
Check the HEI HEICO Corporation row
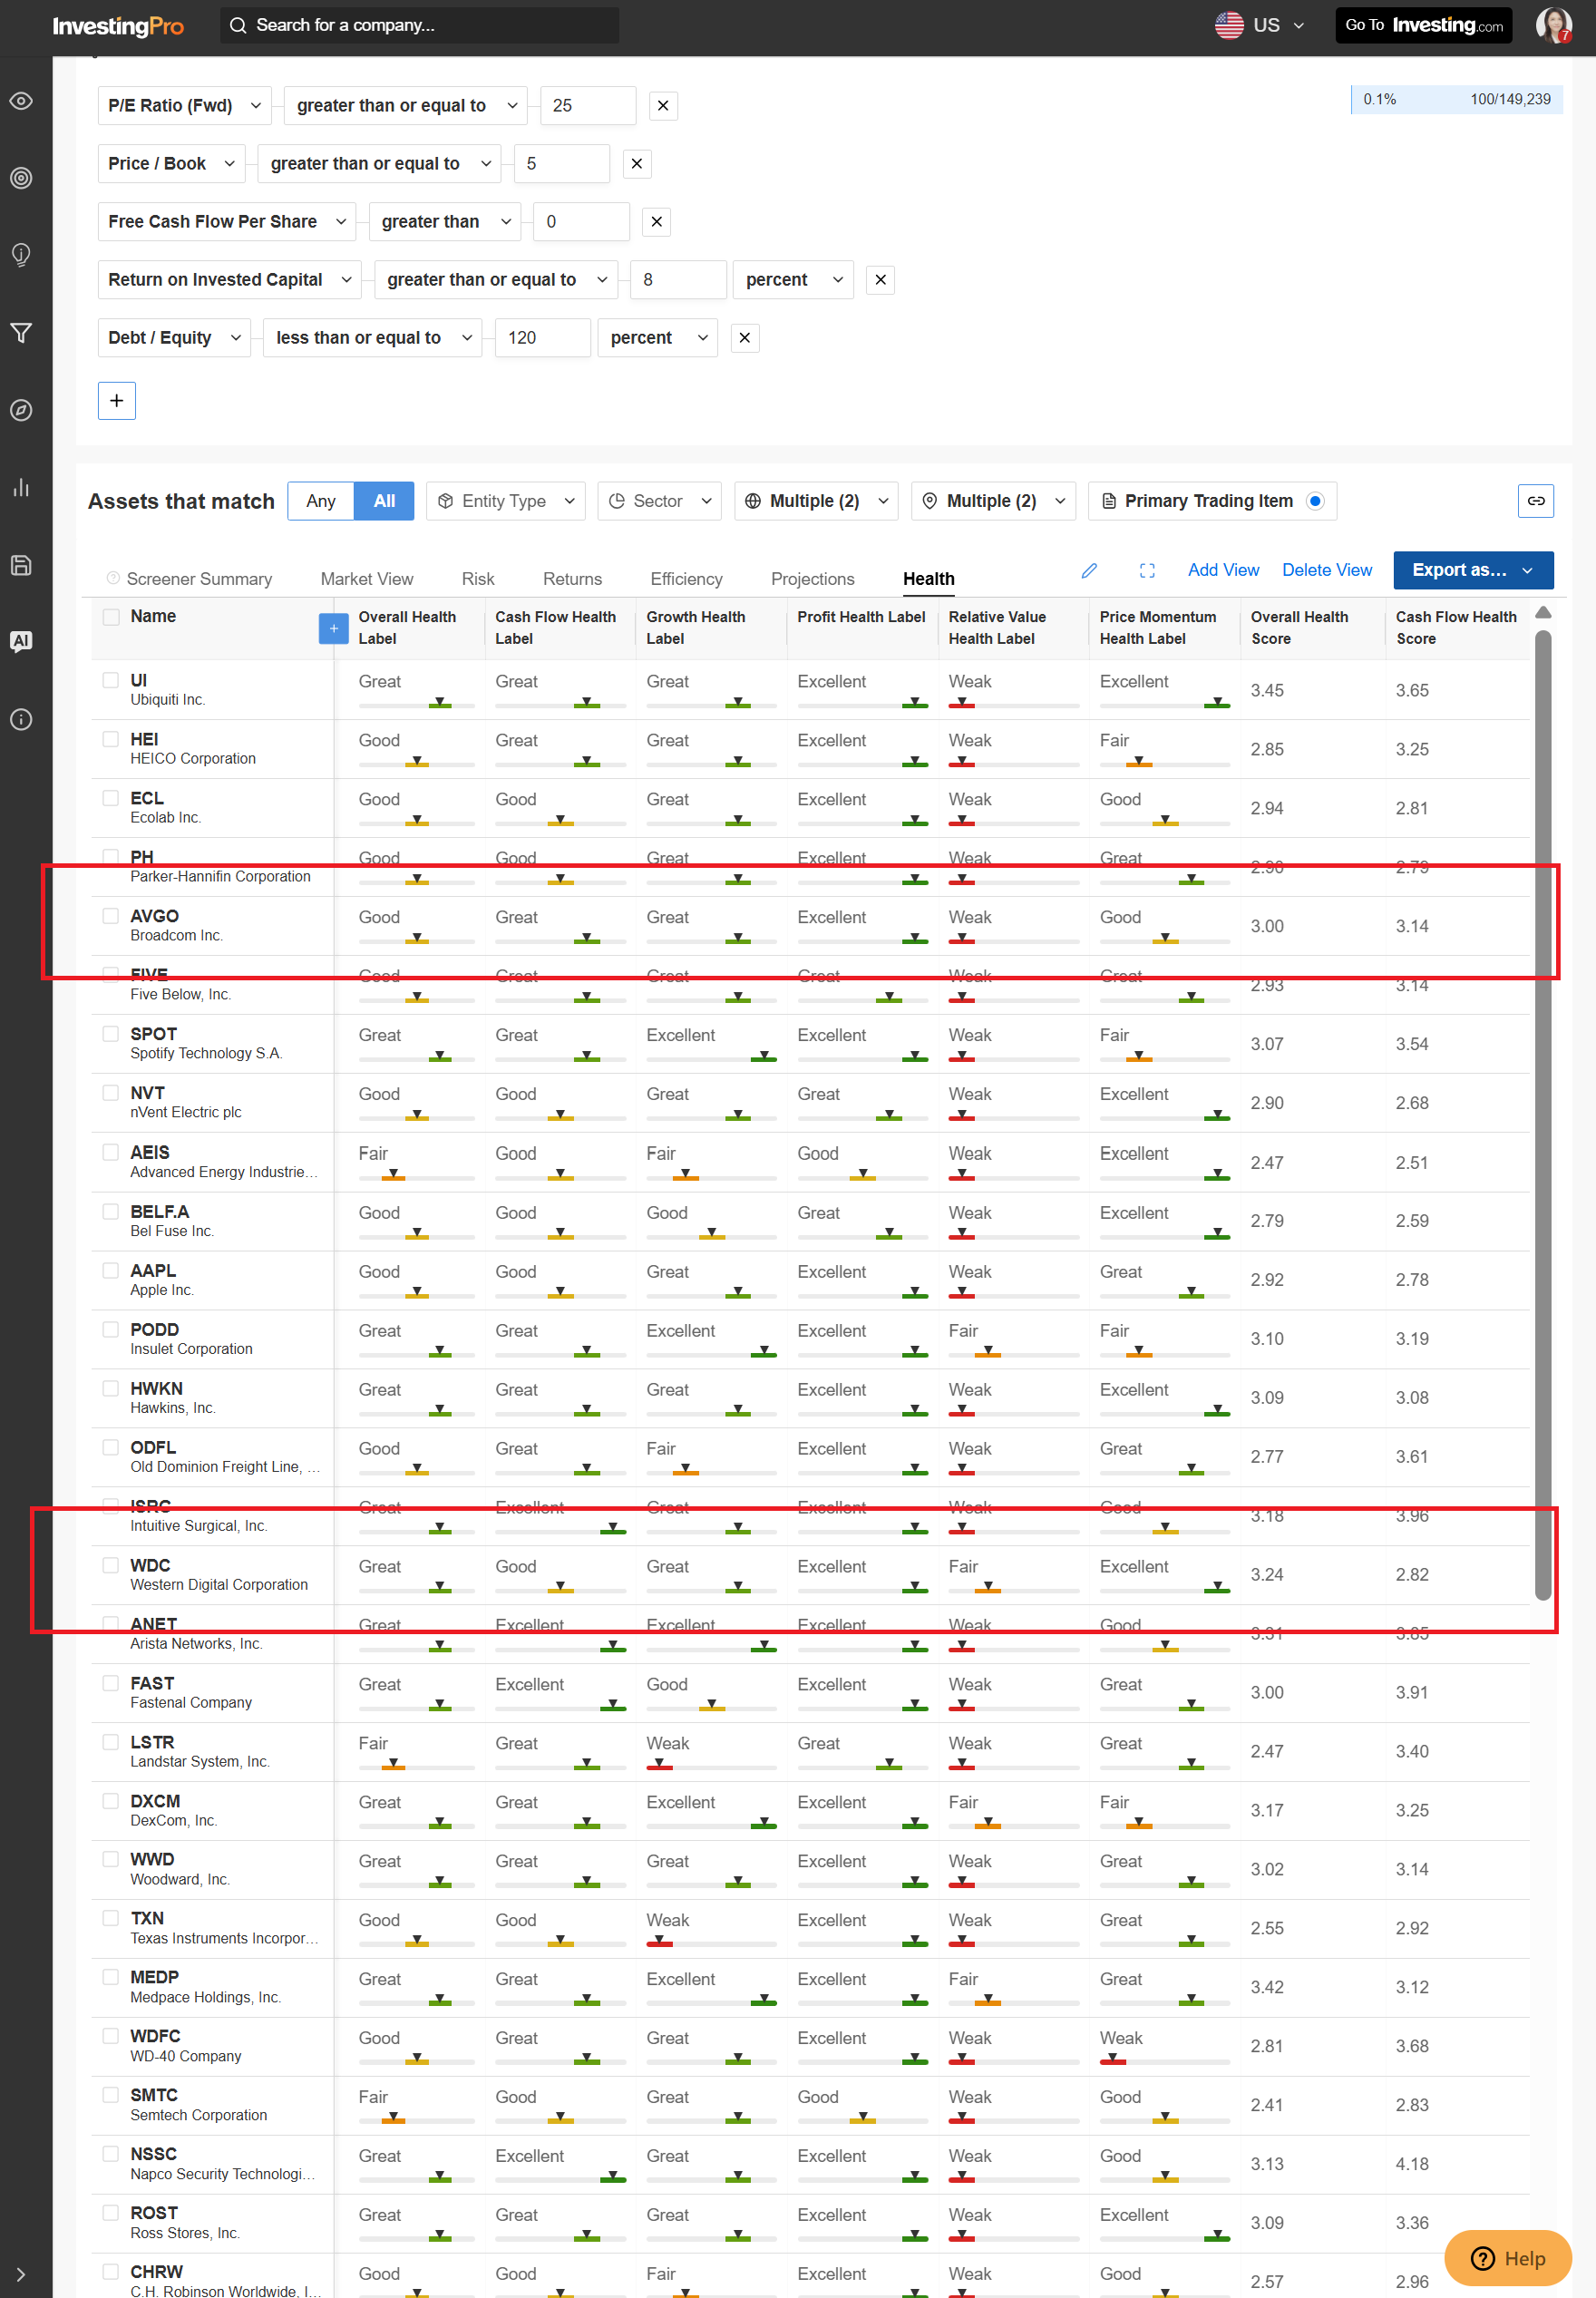click(111, 739)
